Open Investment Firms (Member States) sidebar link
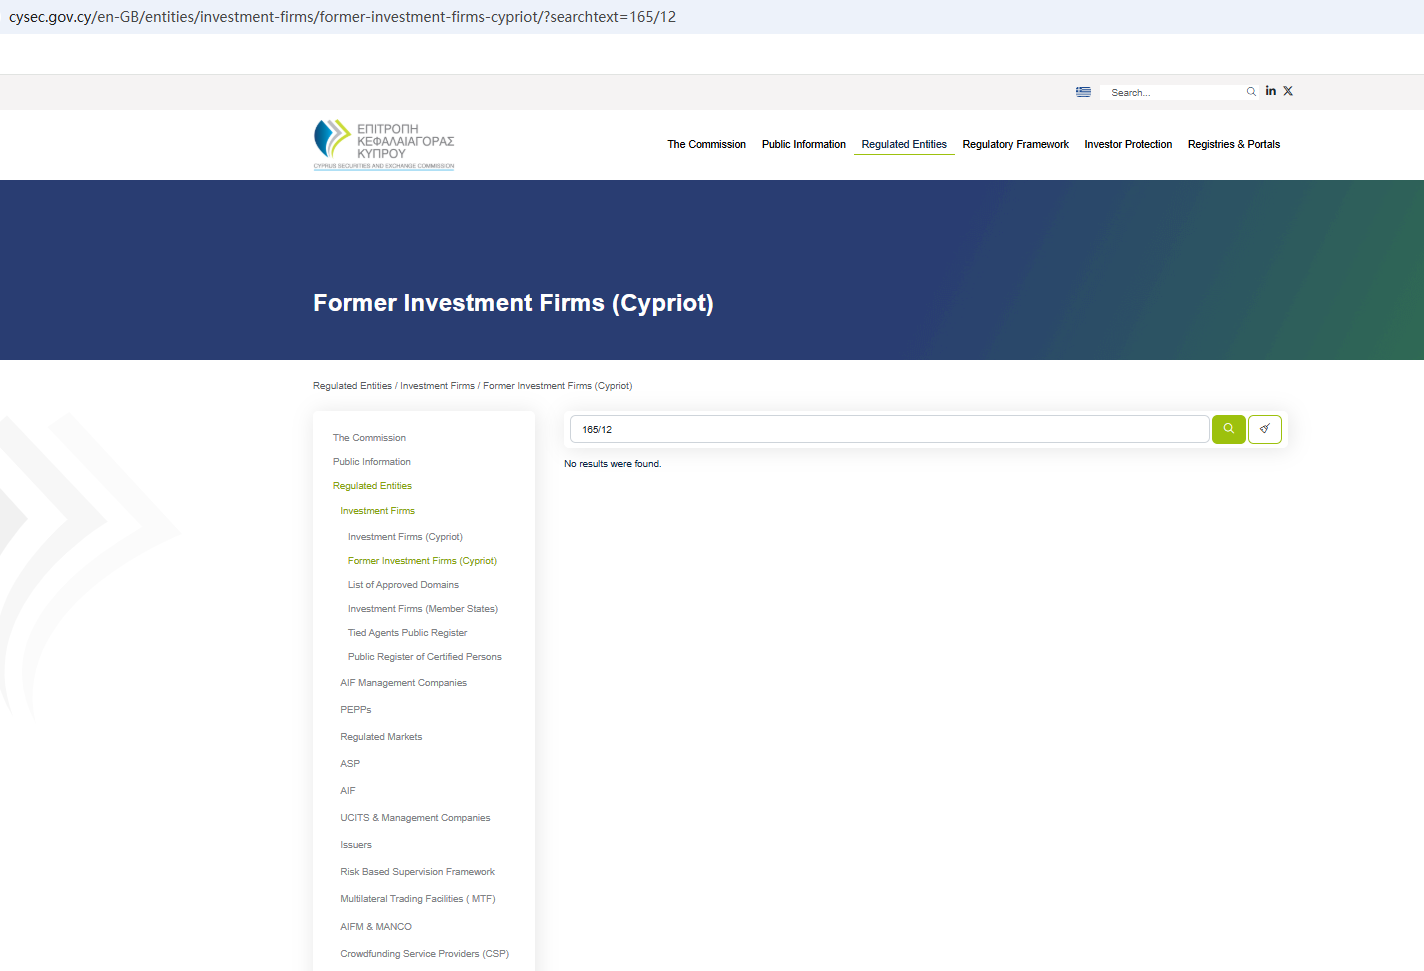The image size is (1424, 971). [x=423, y=609]
